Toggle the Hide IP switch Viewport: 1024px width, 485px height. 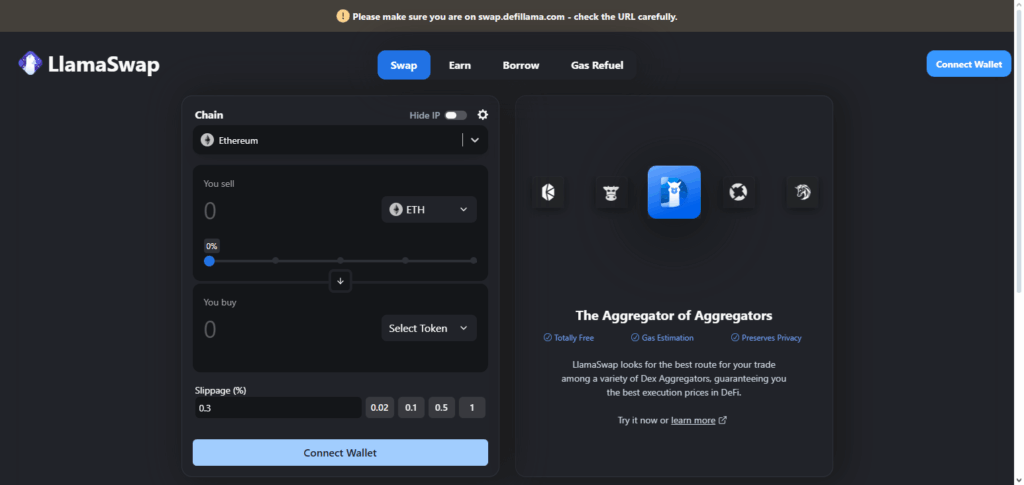coord(456,116)
